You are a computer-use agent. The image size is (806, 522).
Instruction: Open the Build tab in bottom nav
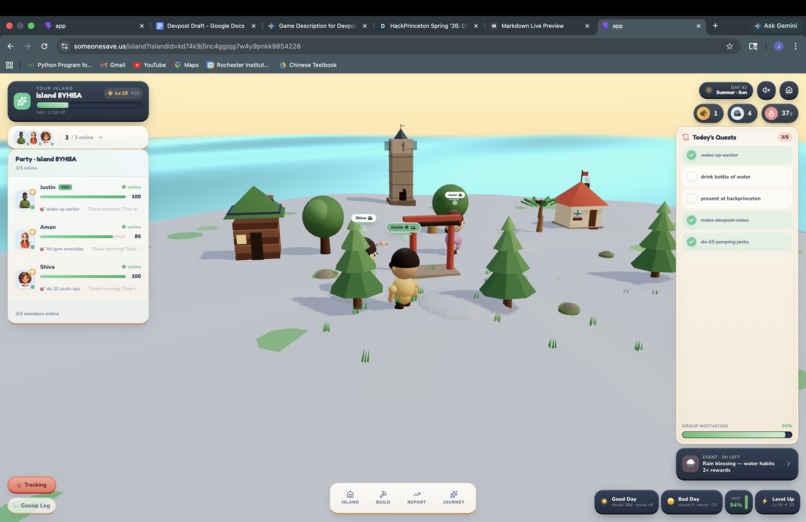[x=383, y=497]
